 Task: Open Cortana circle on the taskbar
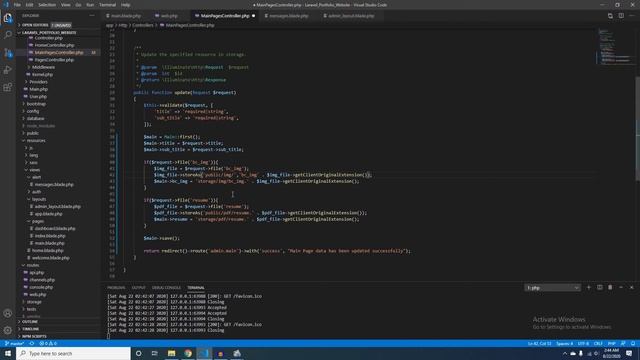tap(138, 353)
